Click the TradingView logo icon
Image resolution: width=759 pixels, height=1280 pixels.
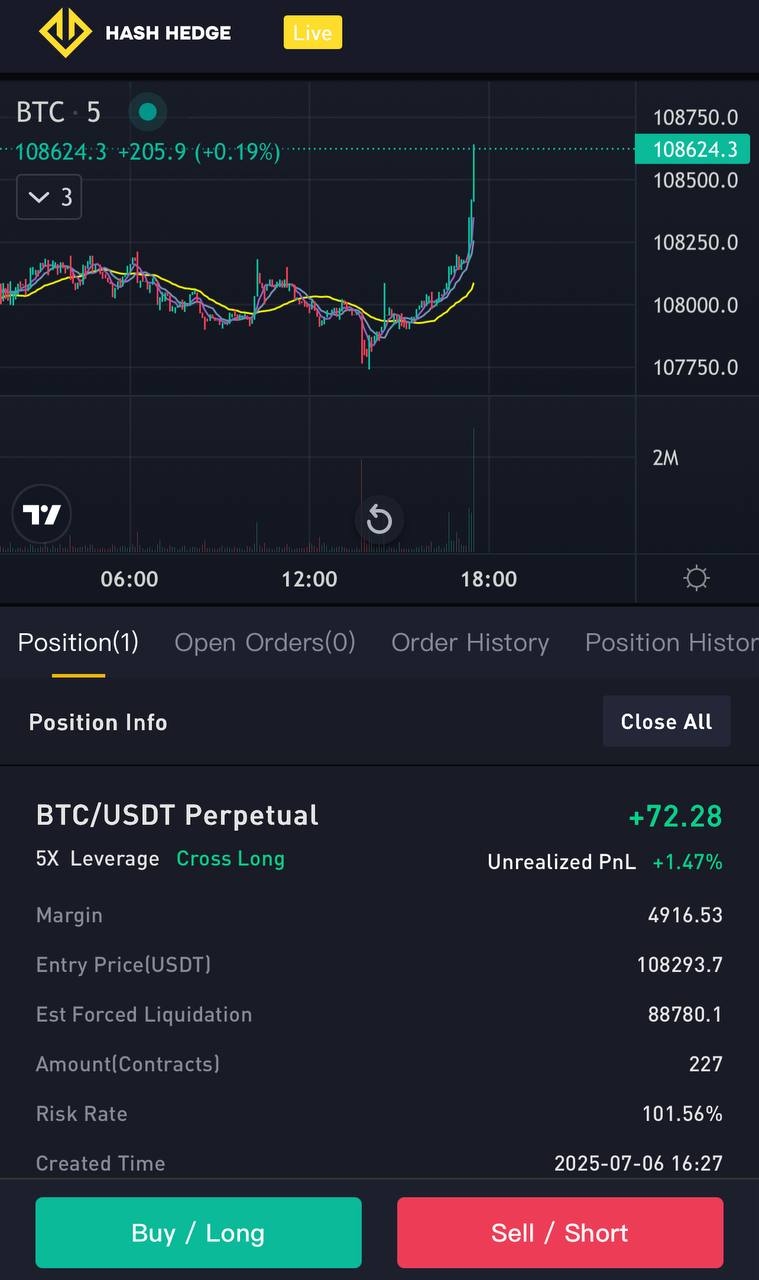point(42,516)
